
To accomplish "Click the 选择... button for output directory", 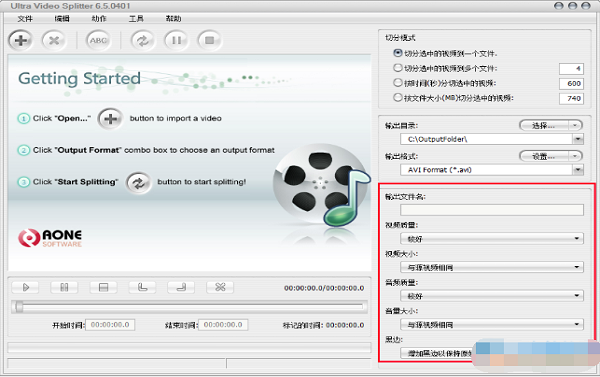I will click(x=544, y=125).
